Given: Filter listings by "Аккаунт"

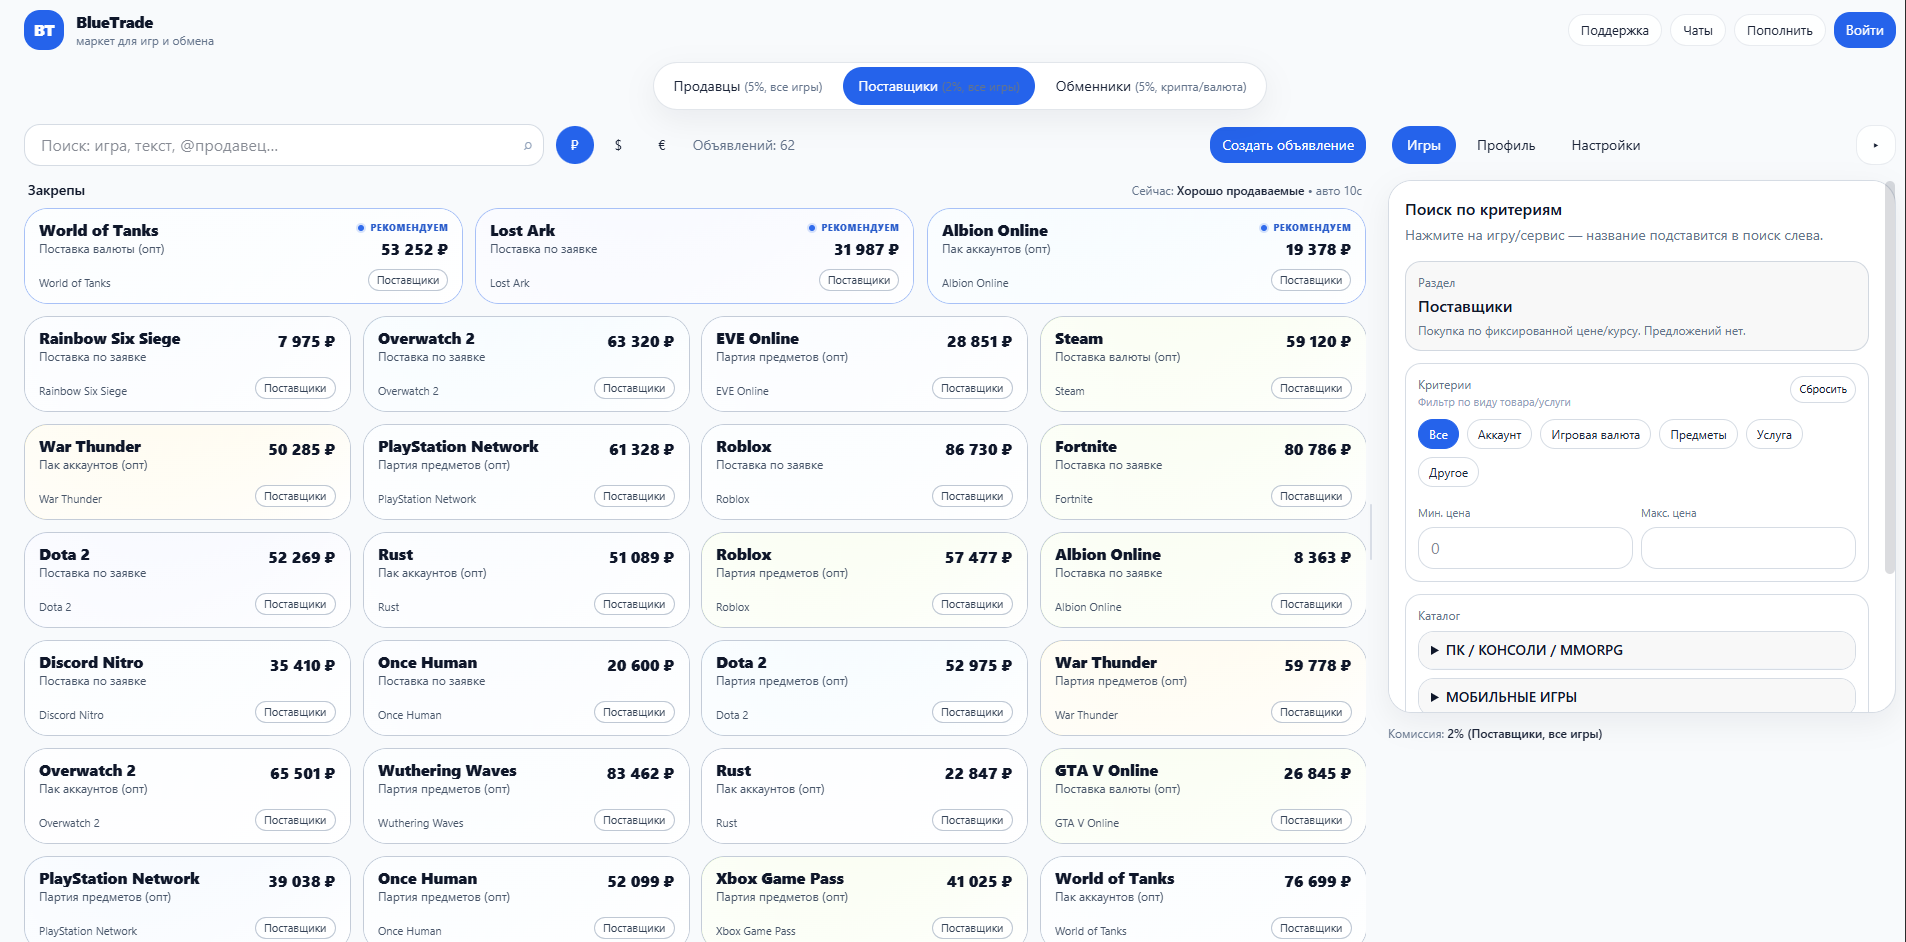Looking at the screenshot, I should (x=1499, y=435).
